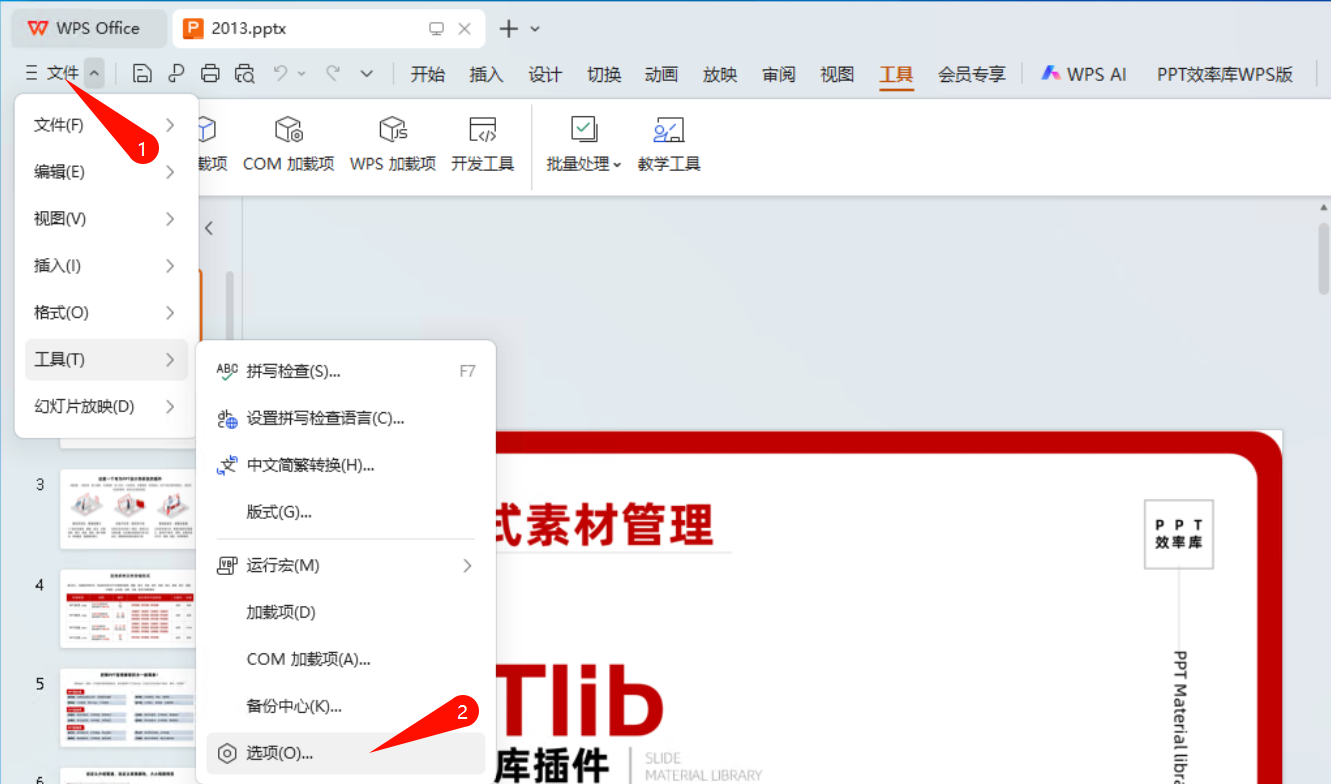The height and width of the screenshot is (784, 1331).
Task: Open the PPT效率库WPS版 tab
Action: [x=1225, y=74]
